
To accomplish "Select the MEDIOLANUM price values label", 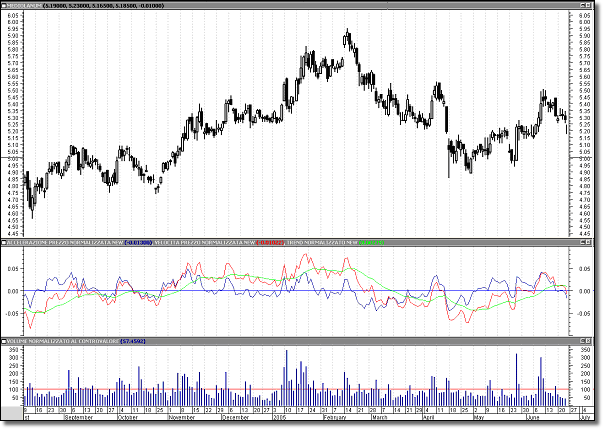I will (112, 7).
